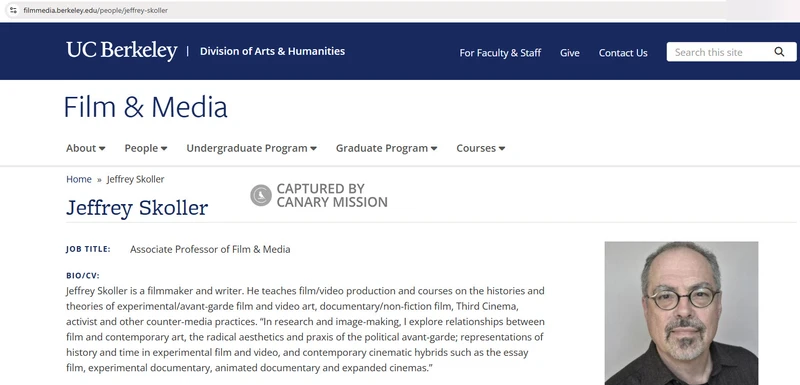Viewport: 800px width, 385px height.
Task: Expand the Courses menu
Action: [x=481, y=148]
